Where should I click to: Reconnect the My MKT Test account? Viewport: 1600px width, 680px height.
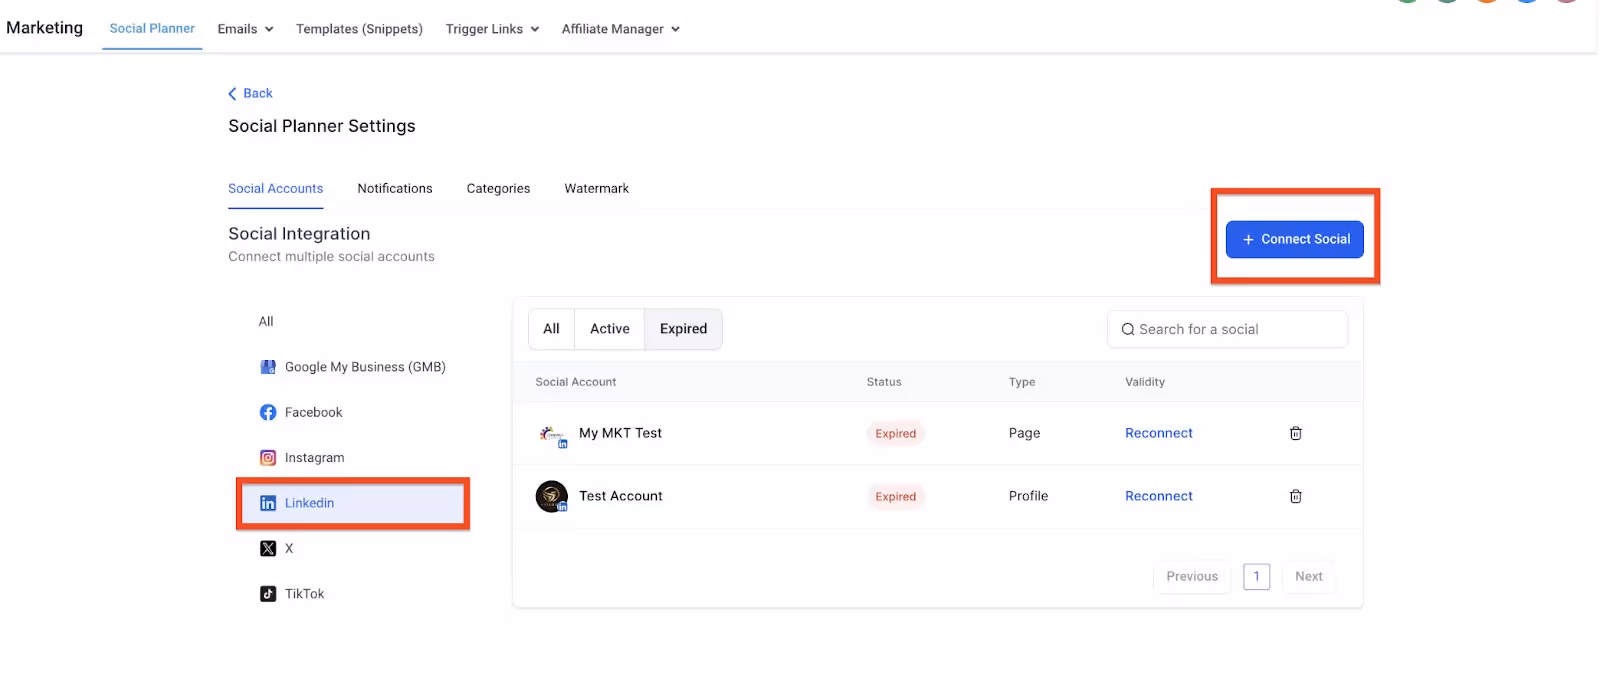(1159, 433)
